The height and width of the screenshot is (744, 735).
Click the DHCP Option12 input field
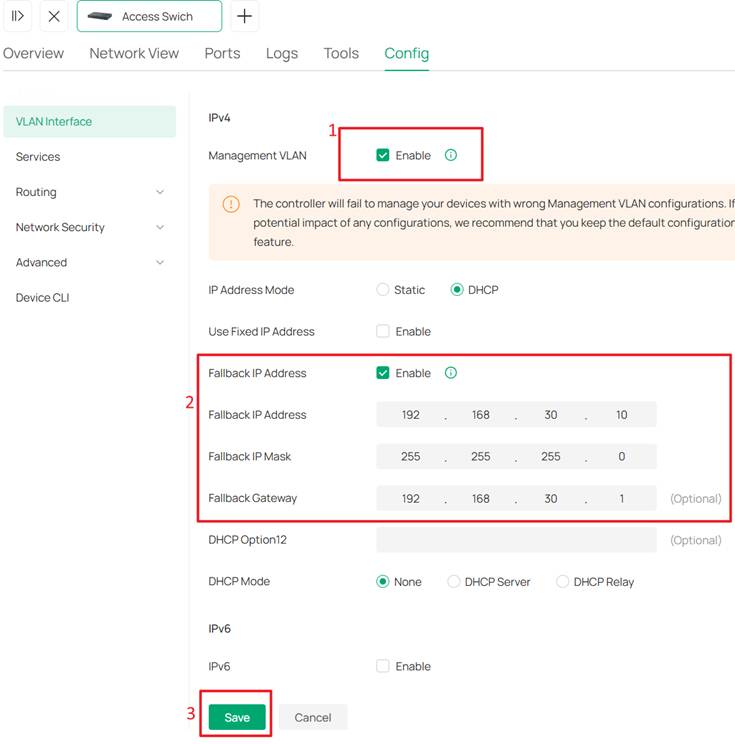[516, 540]
